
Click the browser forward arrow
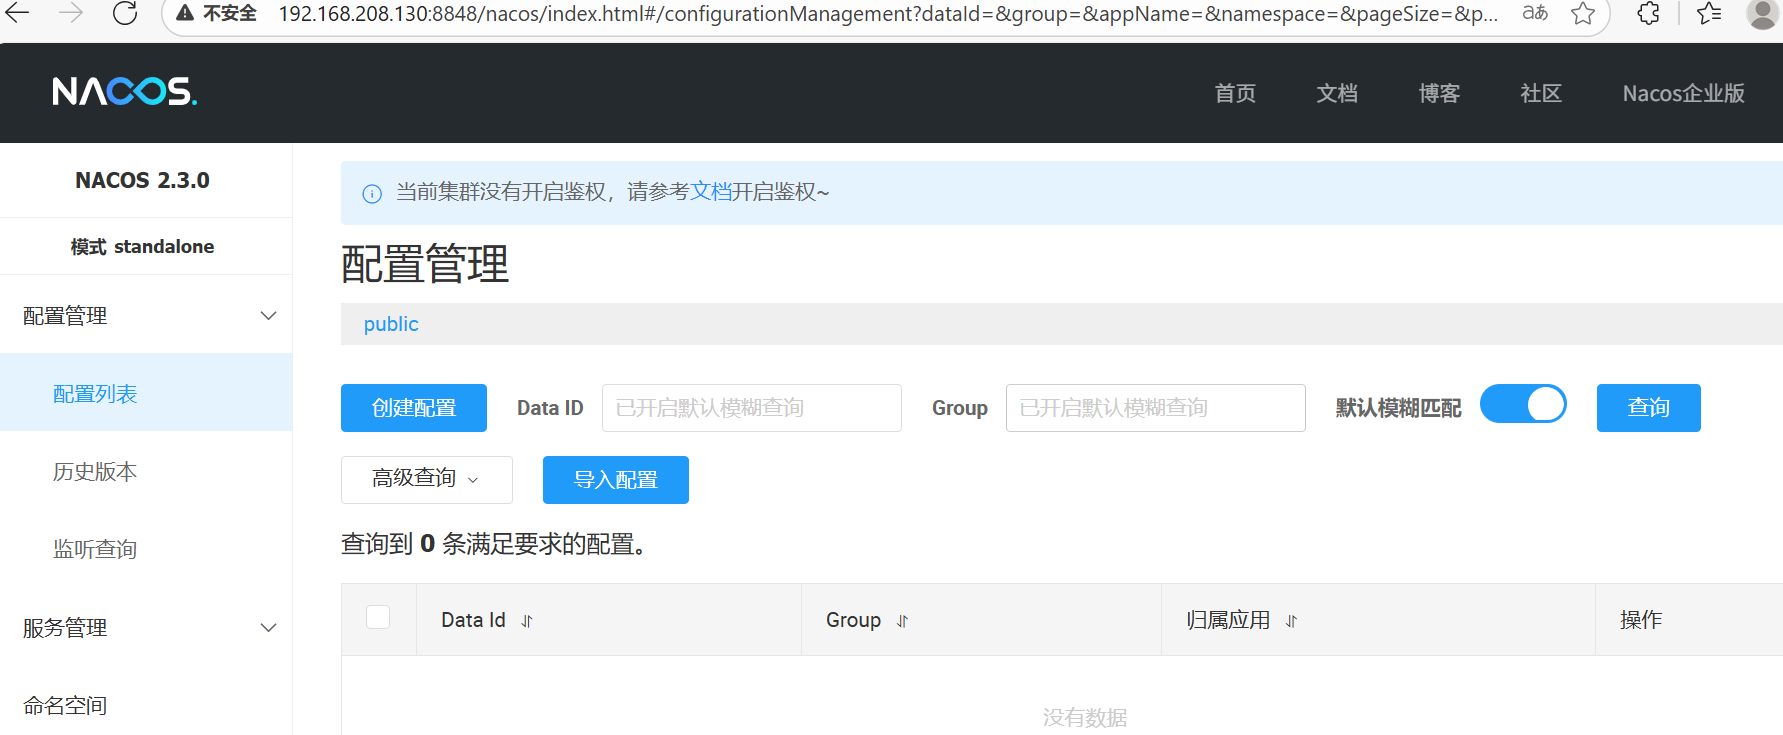(71, 13)
